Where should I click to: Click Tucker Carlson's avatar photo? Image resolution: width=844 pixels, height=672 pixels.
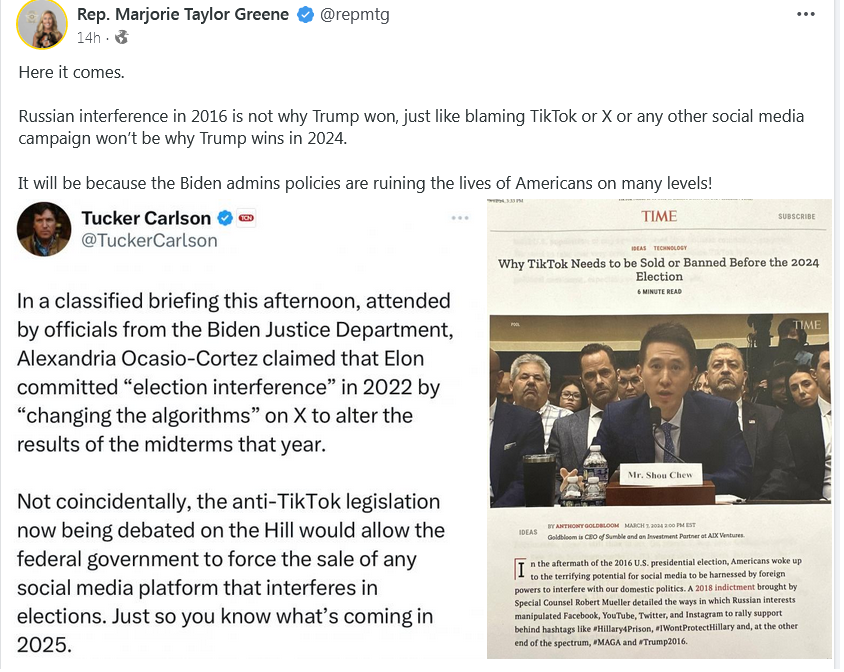coord(44,229)
